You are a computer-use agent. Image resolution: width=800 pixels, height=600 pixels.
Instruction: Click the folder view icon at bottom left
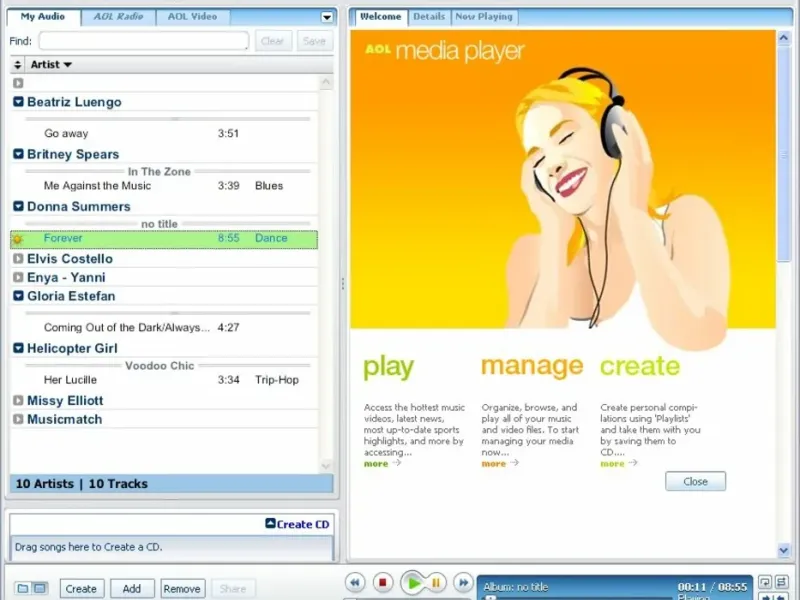pos(22,588)
